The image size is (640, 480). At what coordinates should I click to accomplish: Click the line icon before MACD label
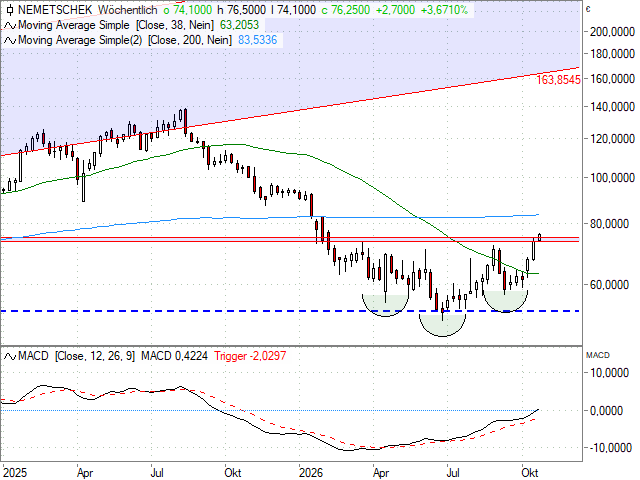point(10,356)
